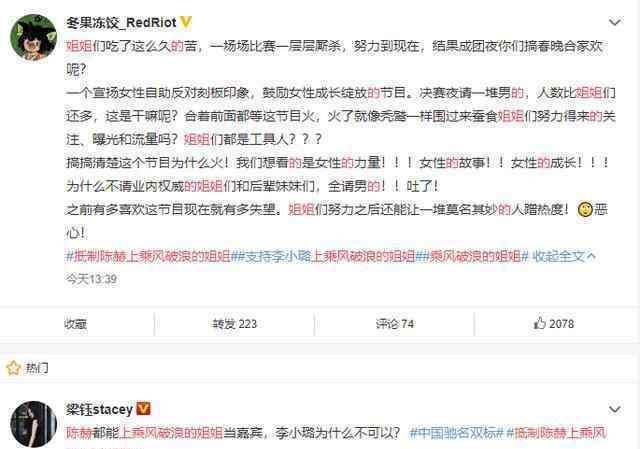Screen dimensions: 640x449
Task: Click the username 冬果冻饺_RedRiot
Action: [x=121, y=22]
